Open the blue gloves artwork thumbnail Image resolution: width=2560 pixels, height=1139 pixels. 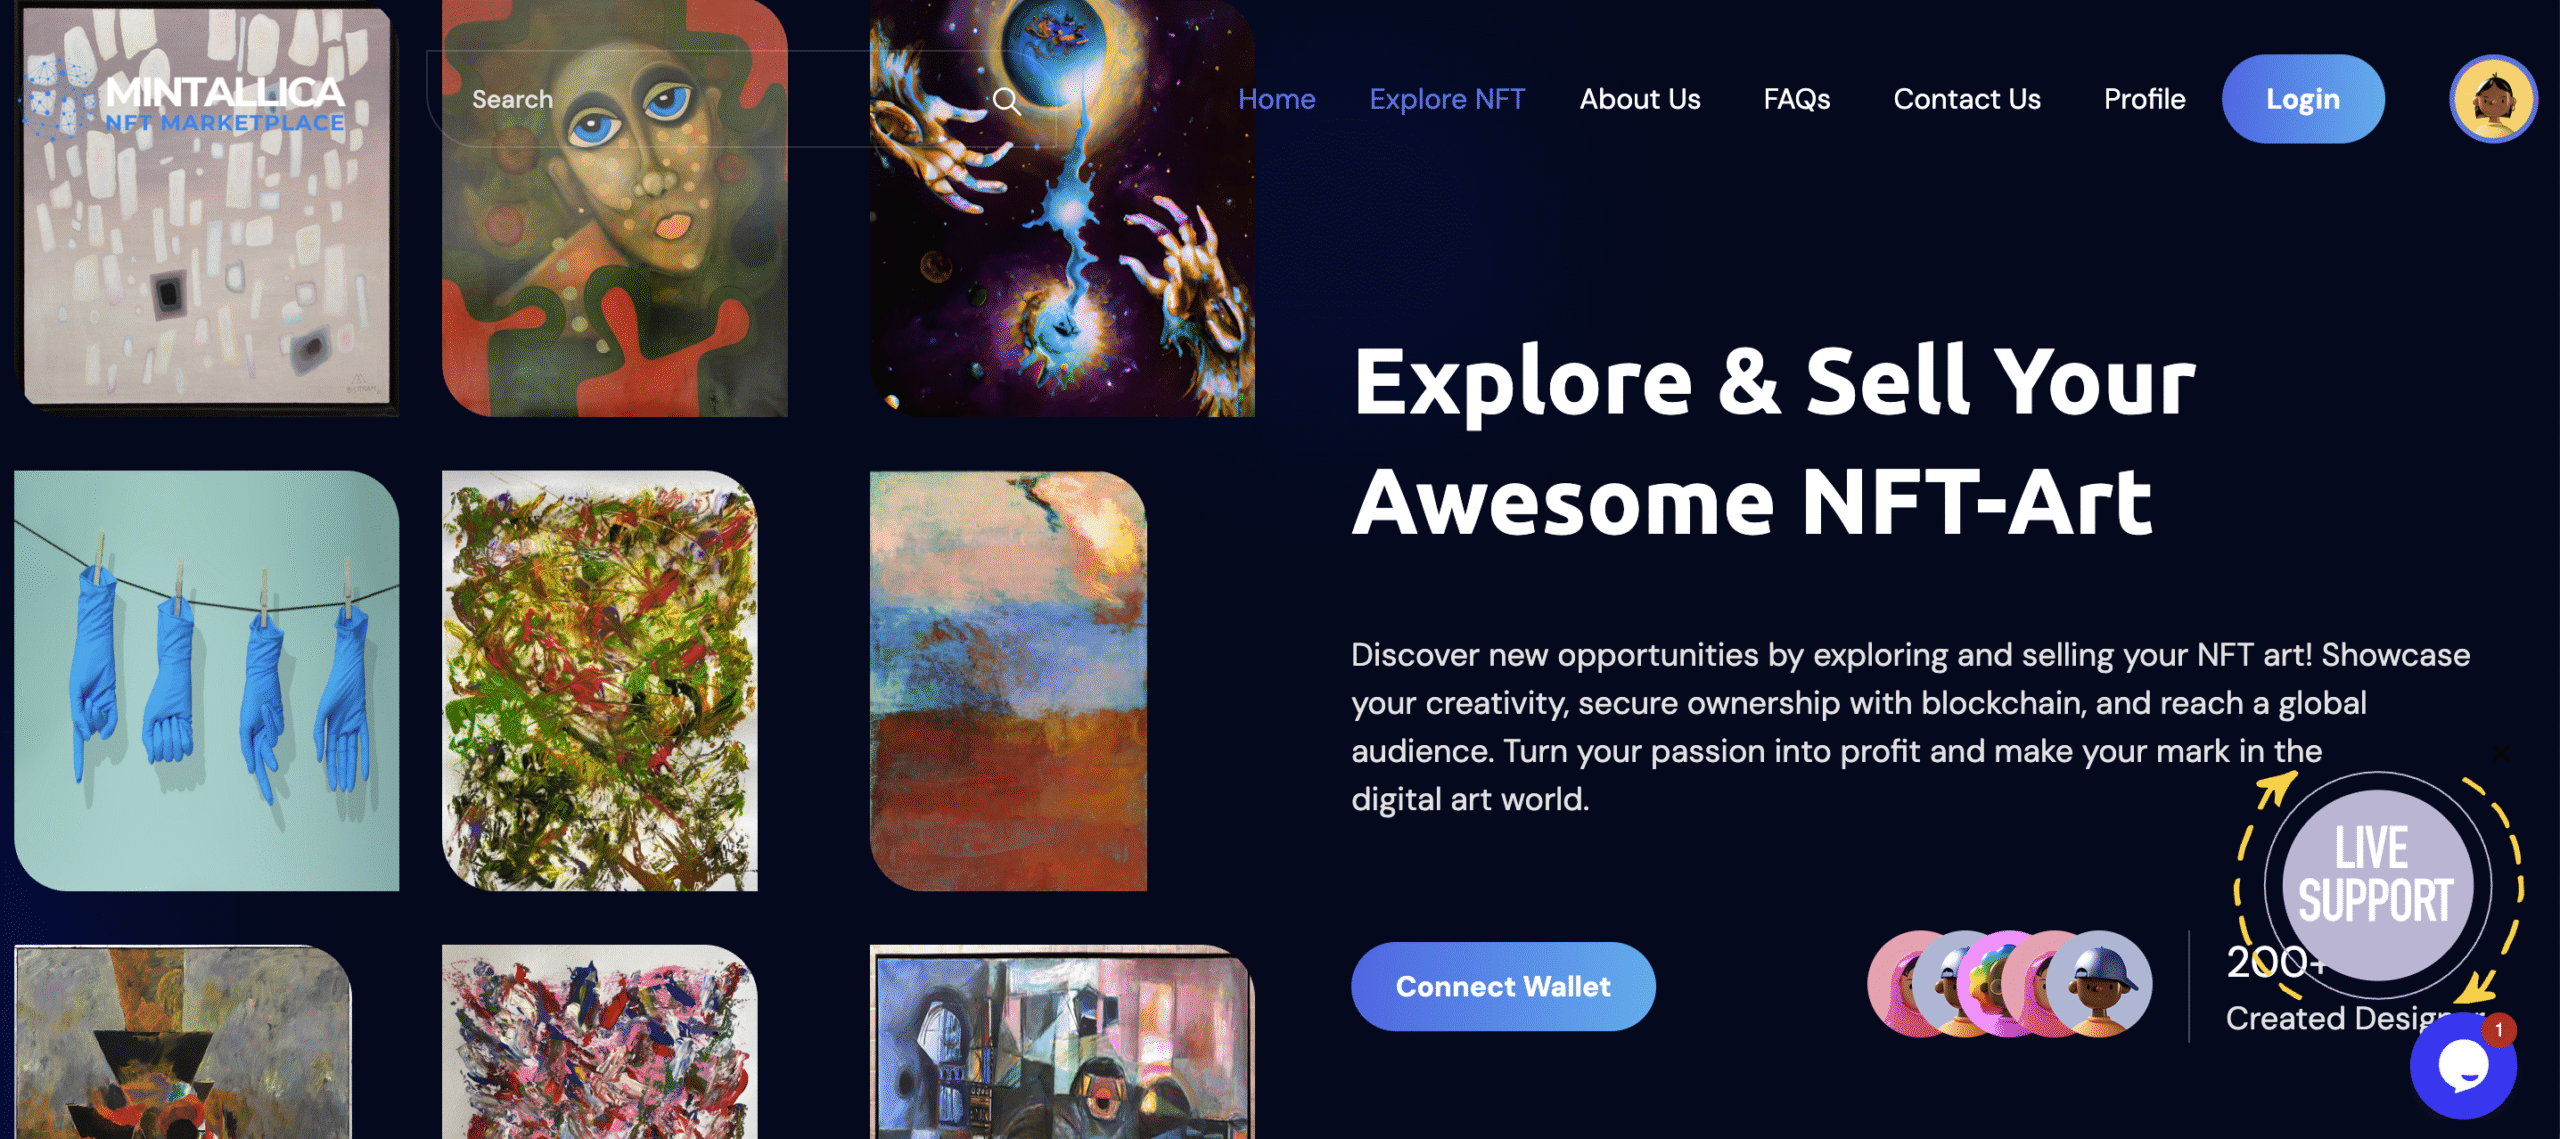(x=207, y=680)
